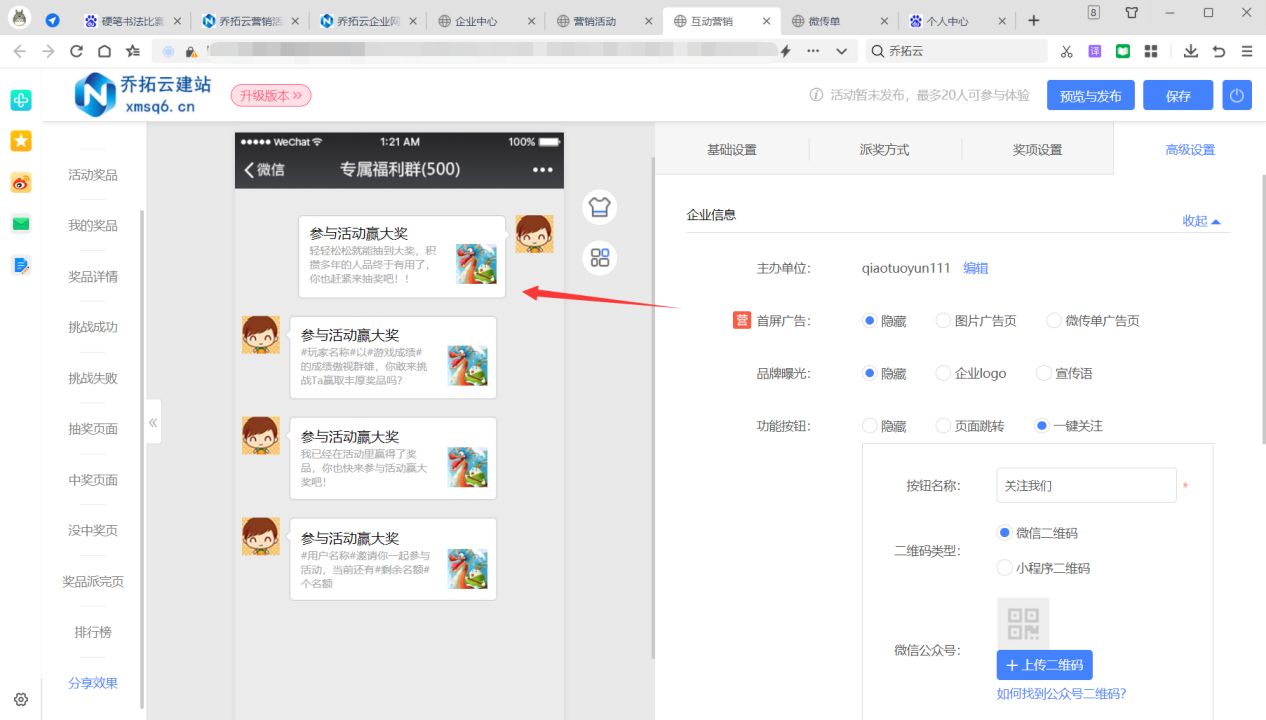Screen dimensions: 1266x720
Task: Open the green mail icon in left sidebar
Action: 20,224
